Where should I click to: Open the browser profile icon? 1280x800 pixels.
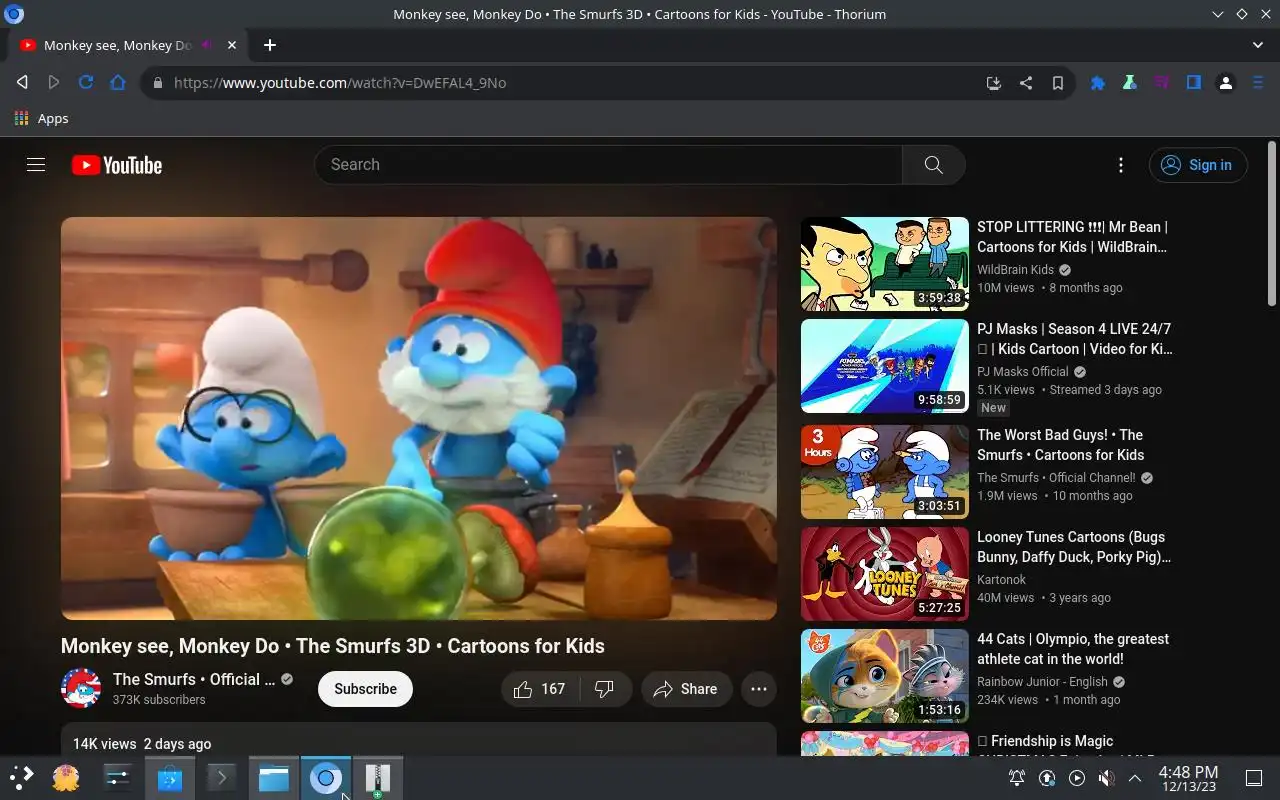[x=1226, y=83]
